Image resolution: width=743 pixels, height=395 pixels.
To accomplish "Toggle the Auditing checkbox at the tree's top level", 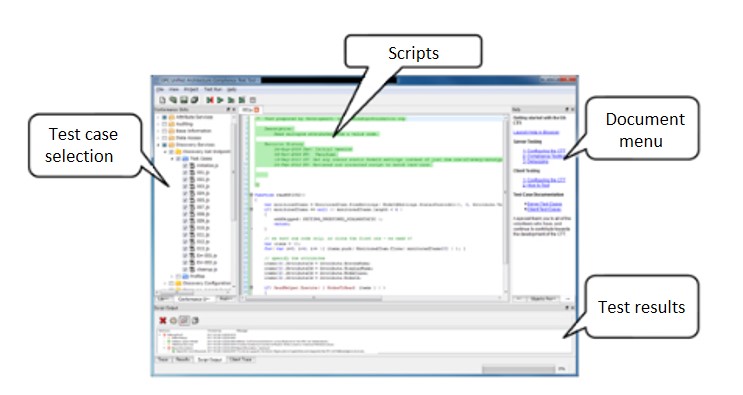I will 164,124.
